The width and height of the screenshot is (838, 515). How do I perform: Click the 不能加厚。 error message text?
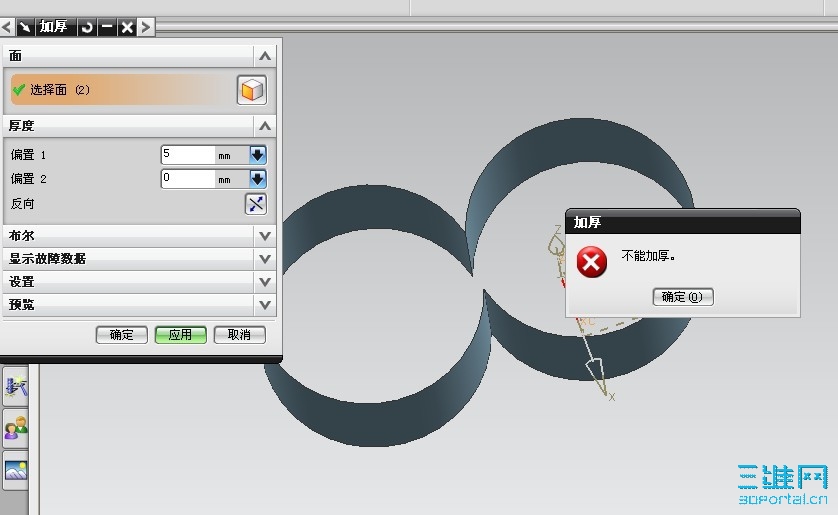coord(648,256)
